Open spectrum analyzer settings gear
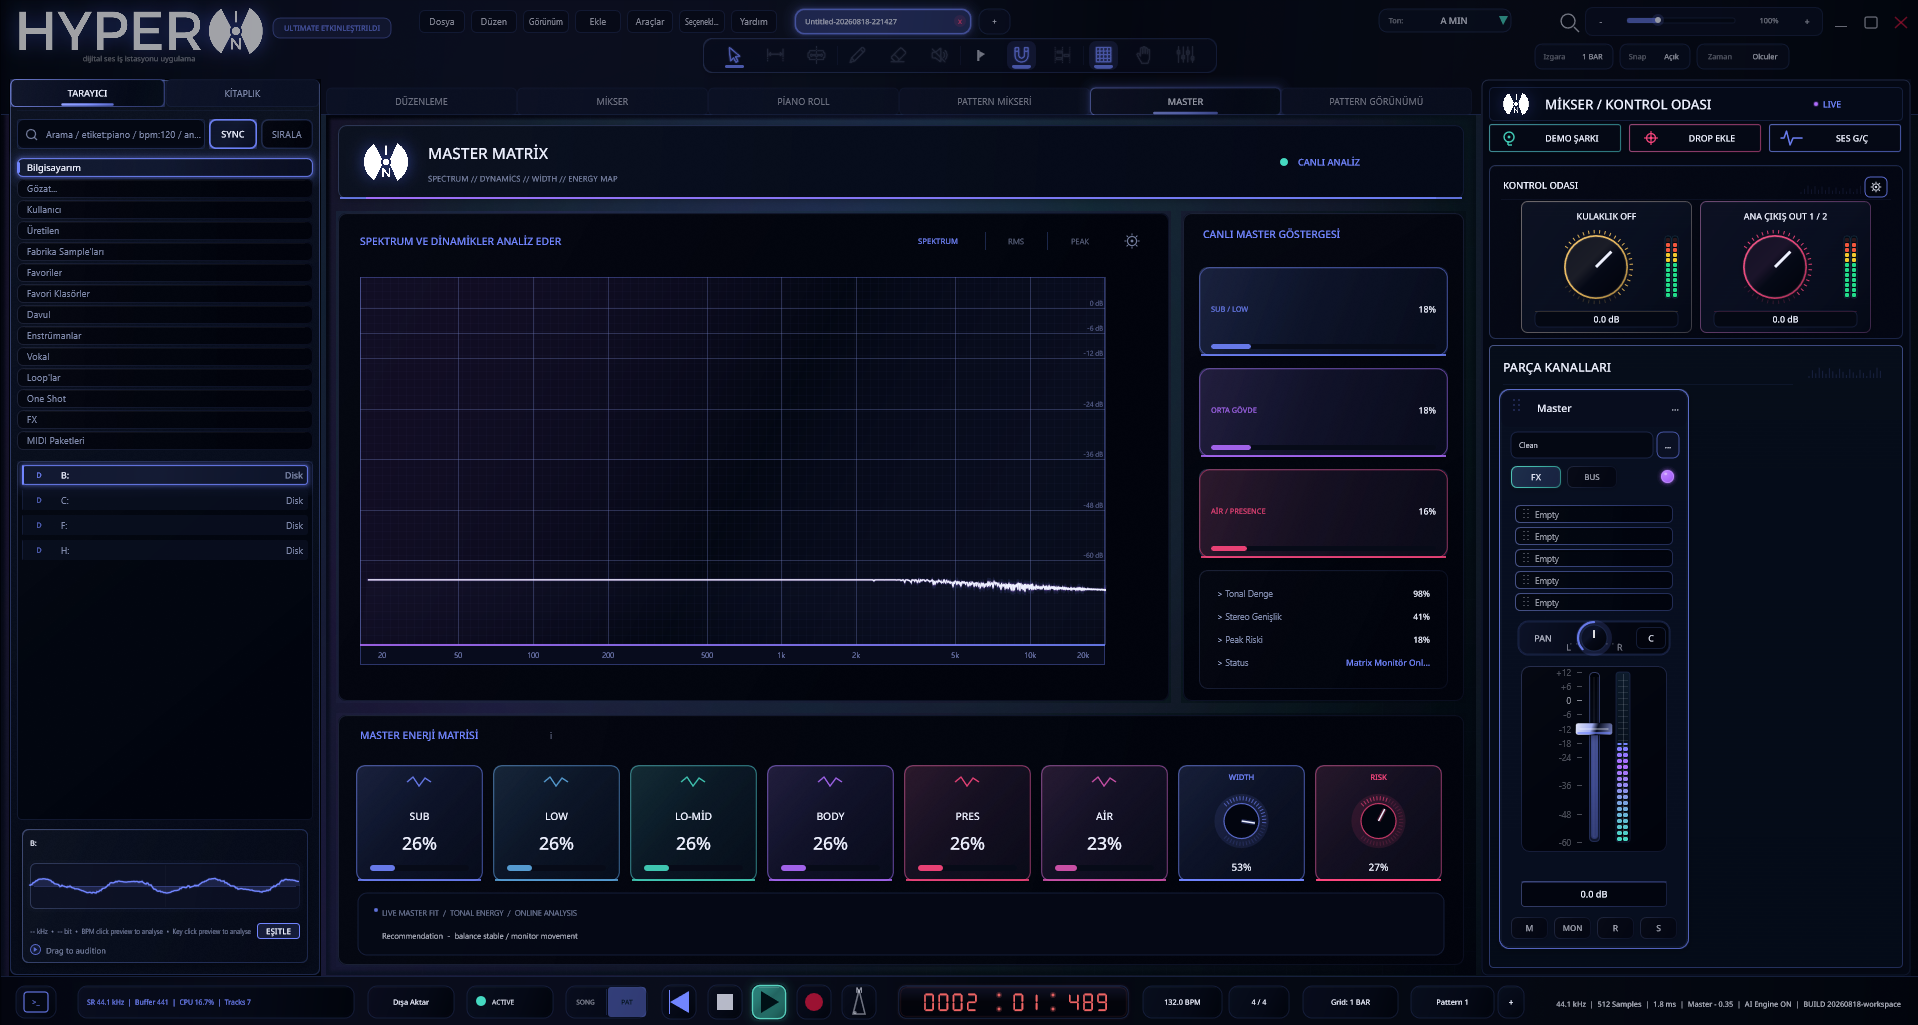This screenshot has width=1918, height=1025. coord(1132,241)
